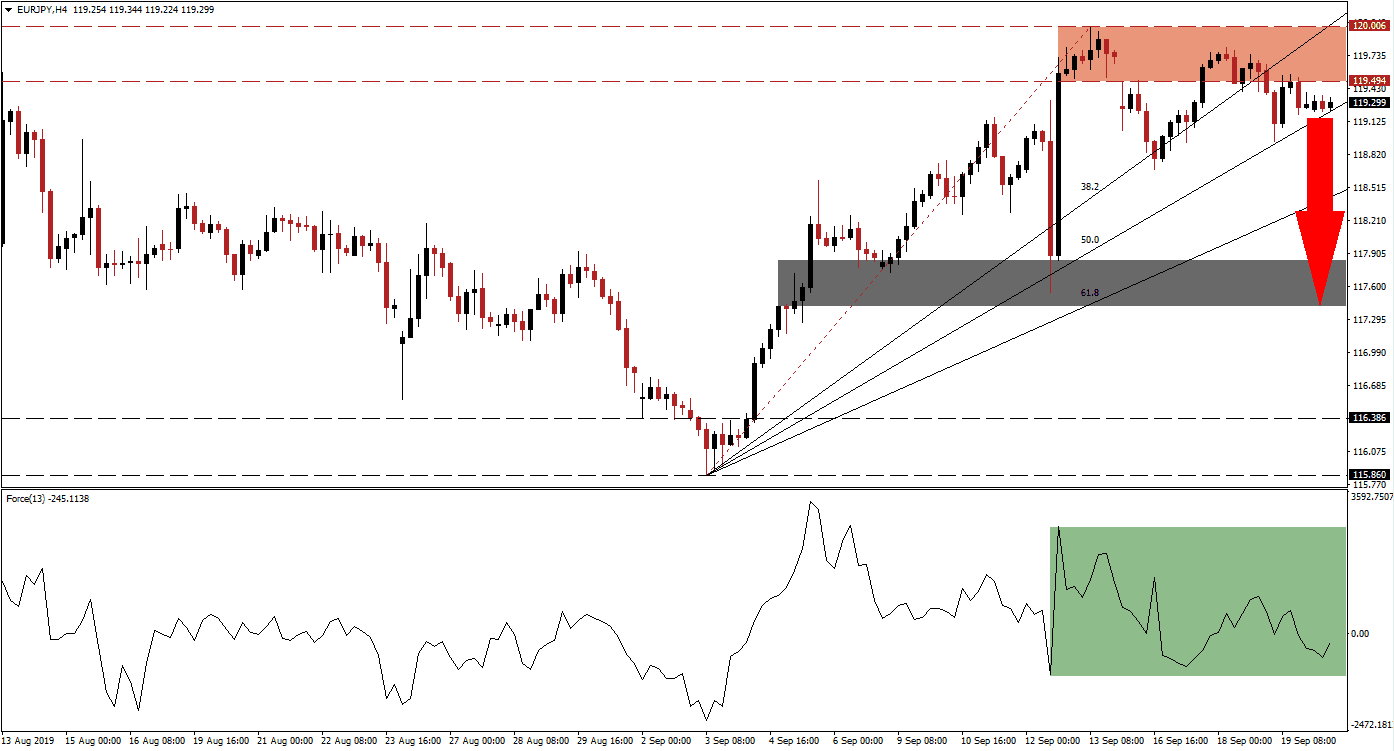This screenshot has width=1394, height=751.
Task: Click the 50.0 Fibonacci retracement label
Action: (1090, 239)
